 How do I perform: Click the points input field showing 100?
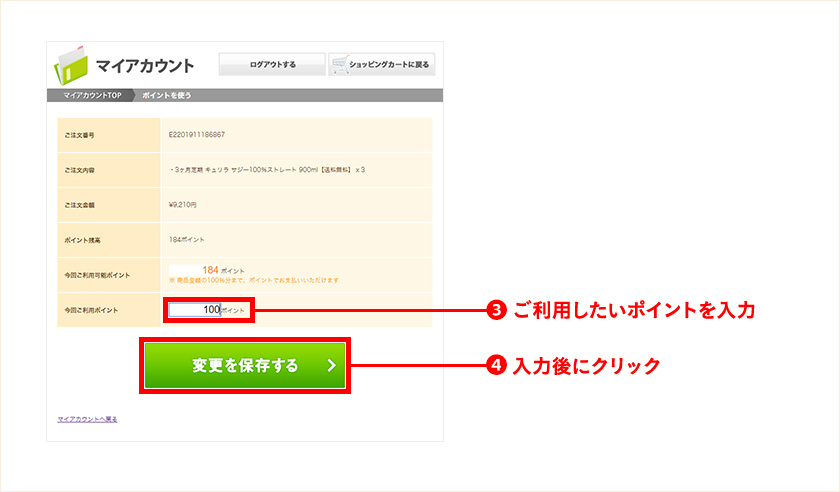(195, 310)
